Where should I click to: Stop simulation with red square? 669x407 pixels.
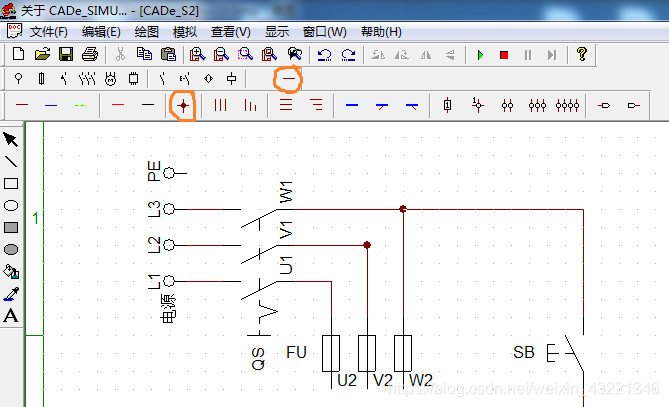pos(504,55)
